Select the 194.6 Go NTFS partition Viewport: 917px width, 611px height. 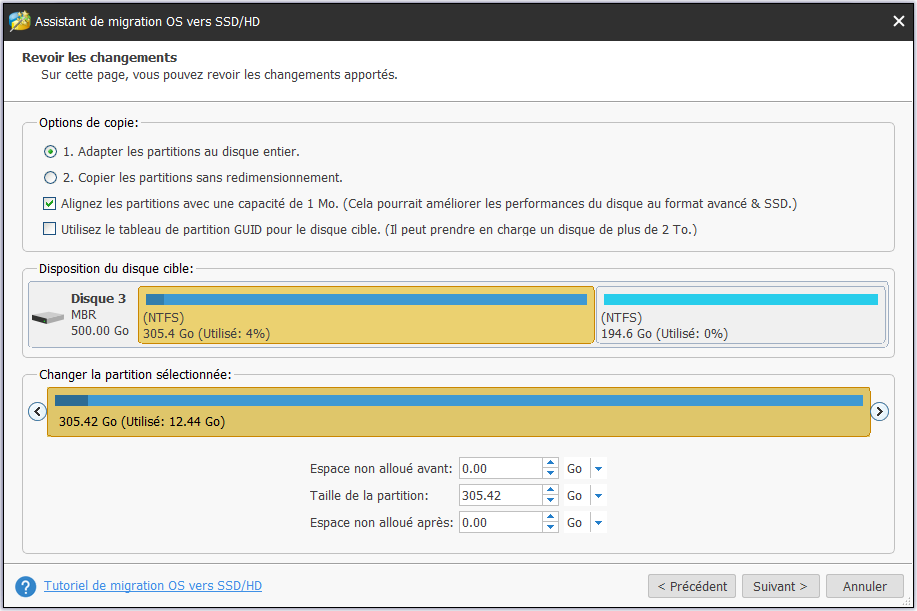(741, 315)
